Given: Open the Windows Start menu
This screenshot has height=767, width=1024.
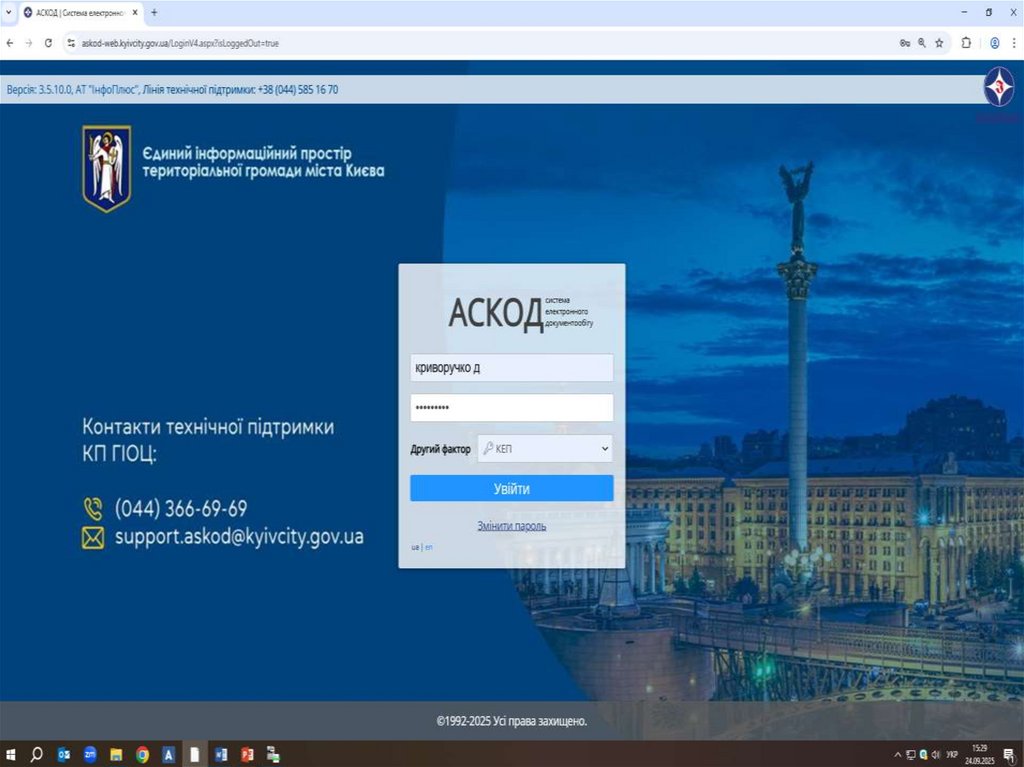Looking at the screenshot, I should [10, 755].
